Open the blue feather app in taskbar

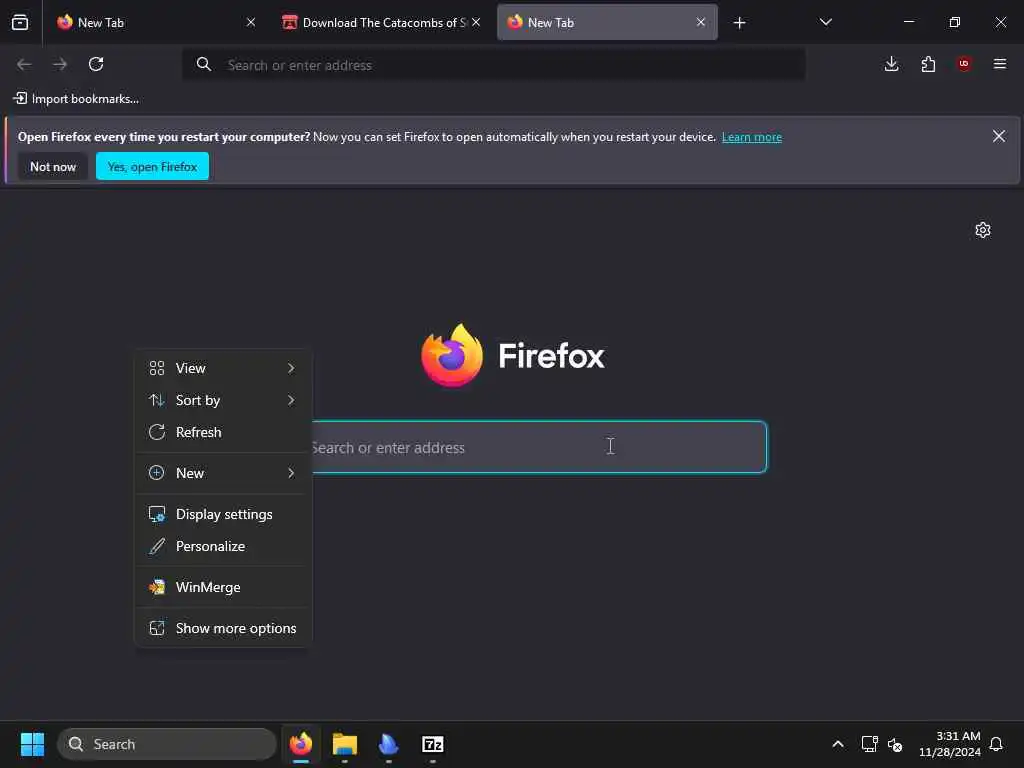[389, 744]
